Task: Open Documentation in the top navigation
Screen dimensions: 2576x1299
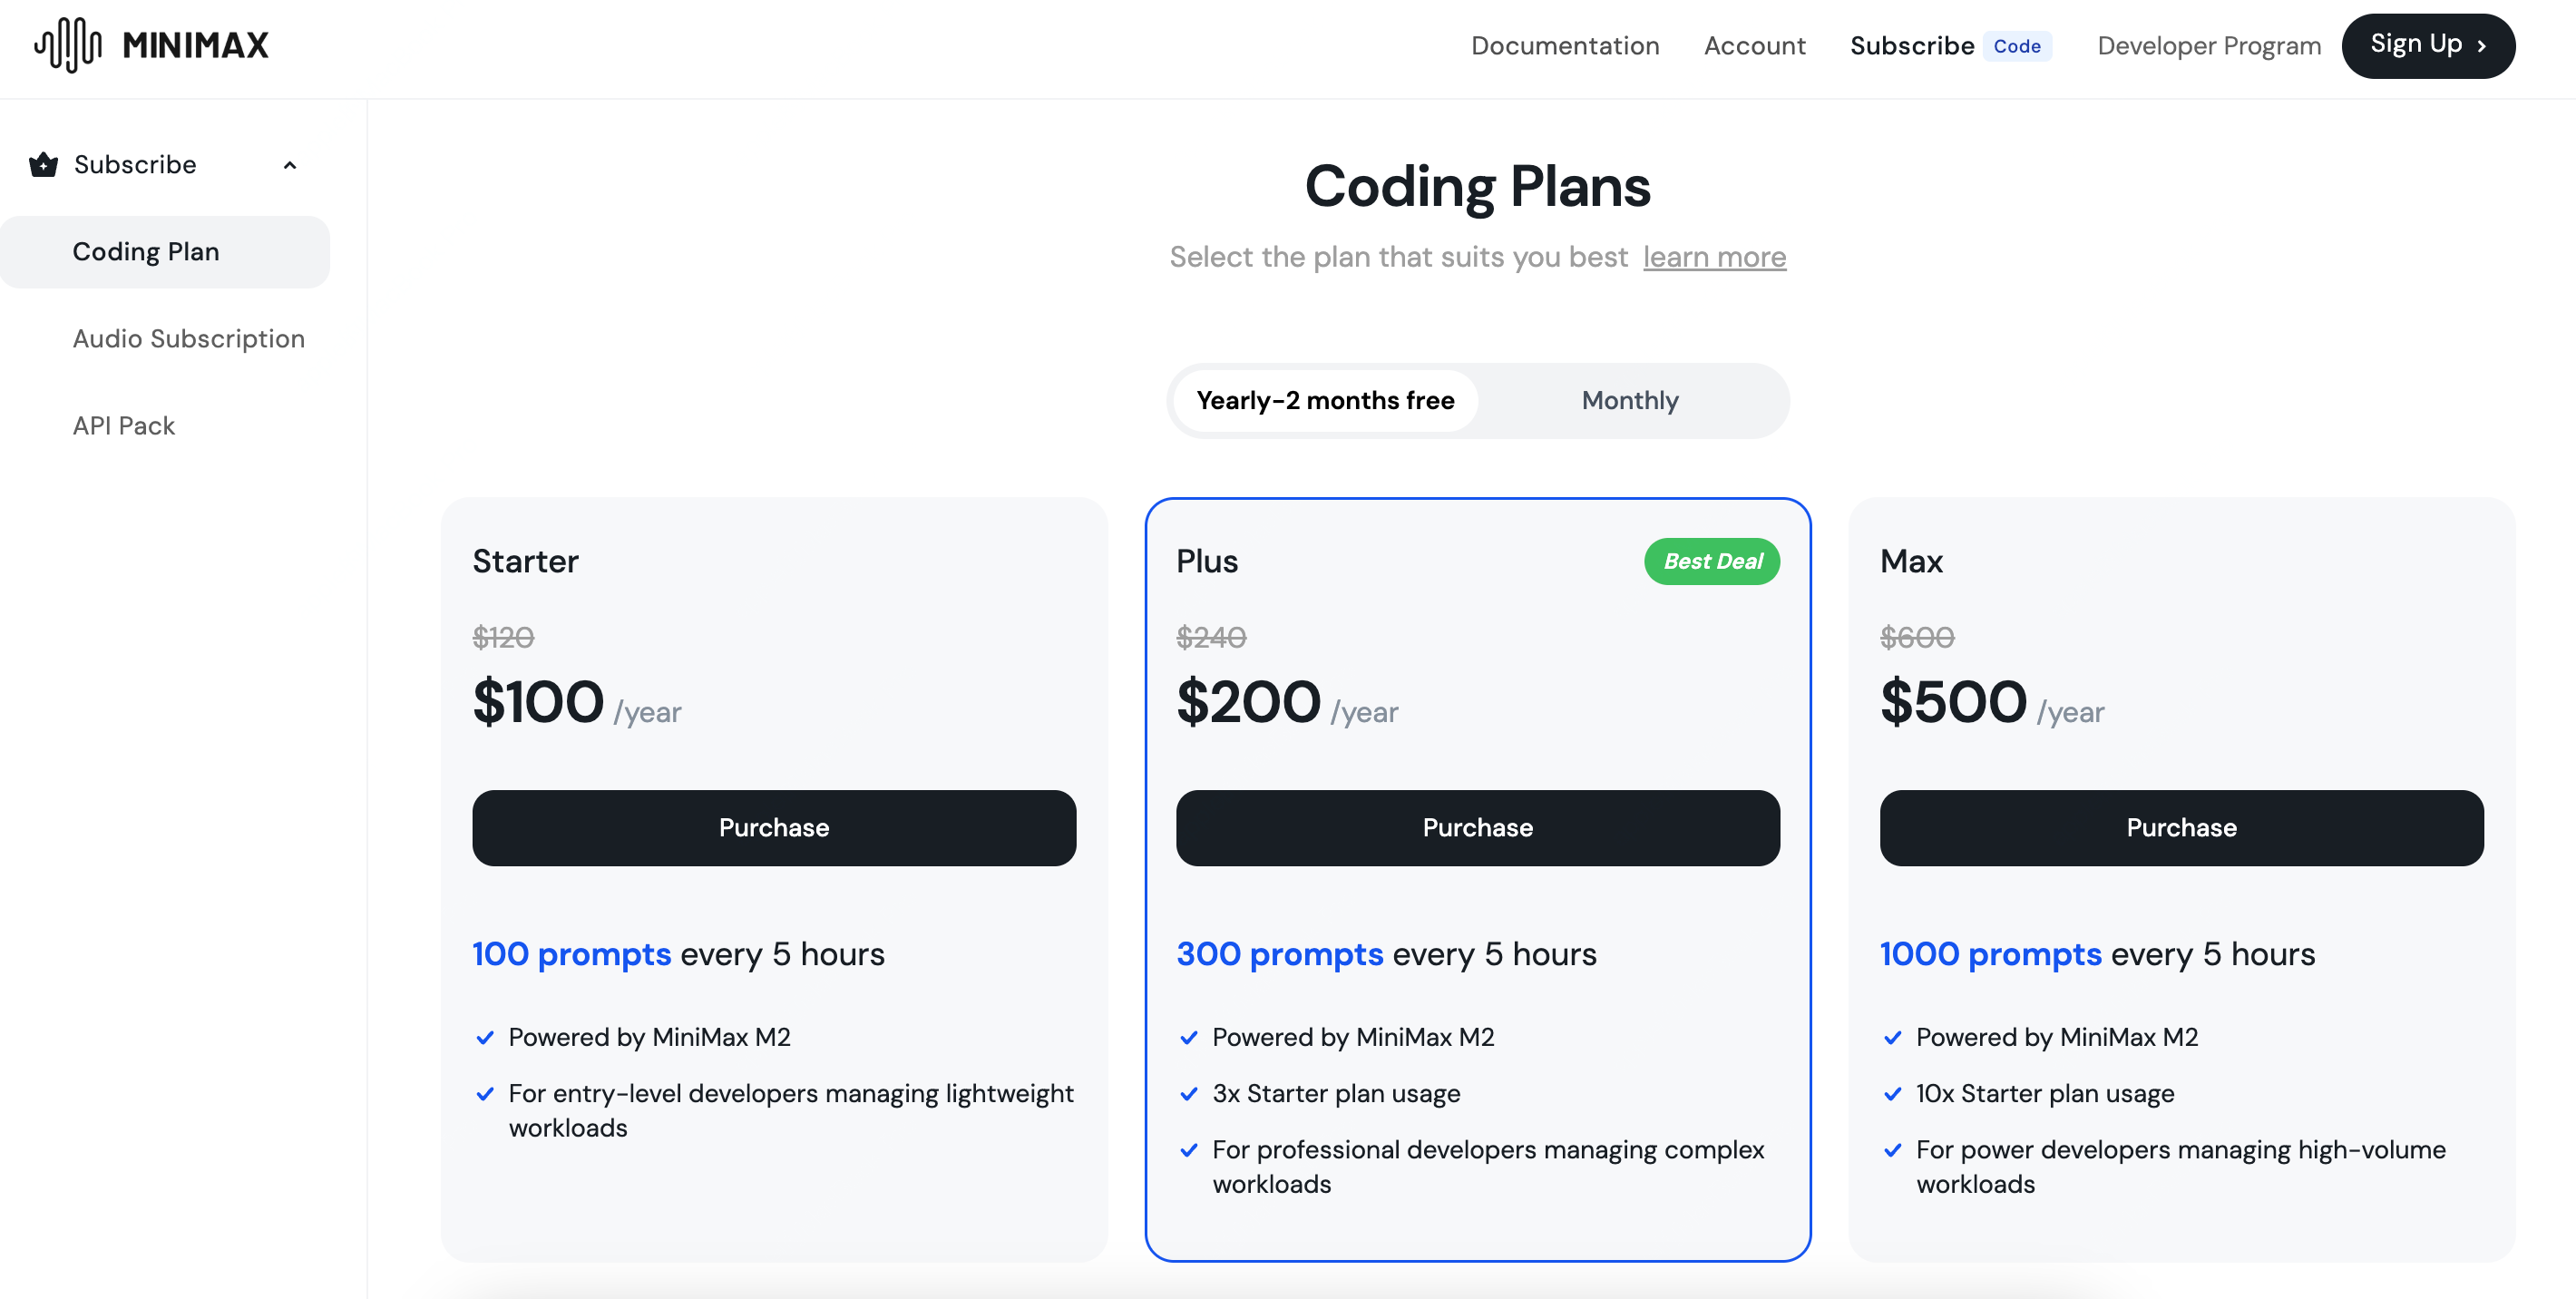Action: (1564, 46)
